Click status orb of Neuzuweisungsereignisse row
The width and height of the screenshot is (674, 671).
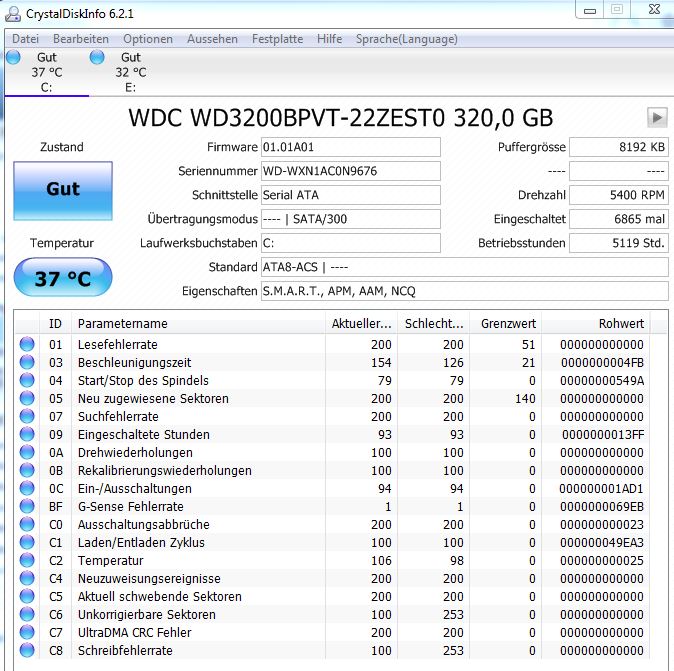click(27, 579)
